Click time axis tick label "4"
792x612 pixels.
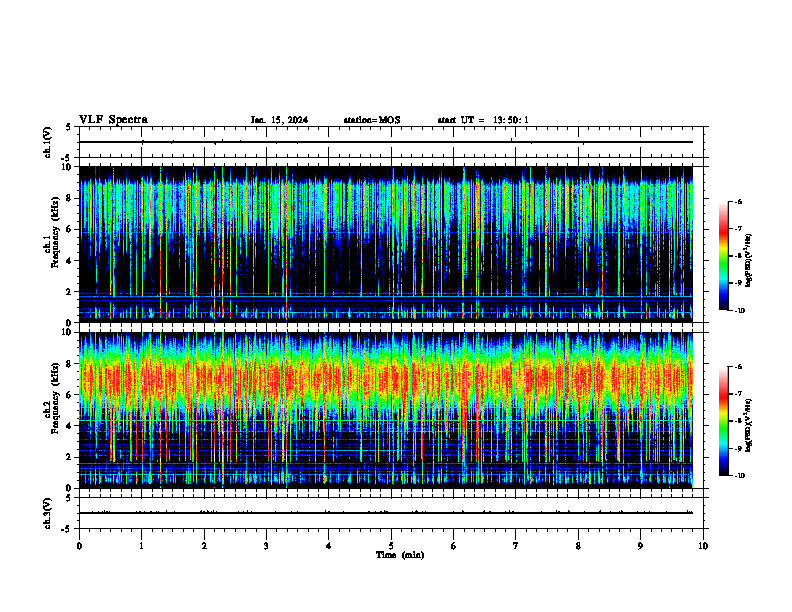tap(329, 546)
